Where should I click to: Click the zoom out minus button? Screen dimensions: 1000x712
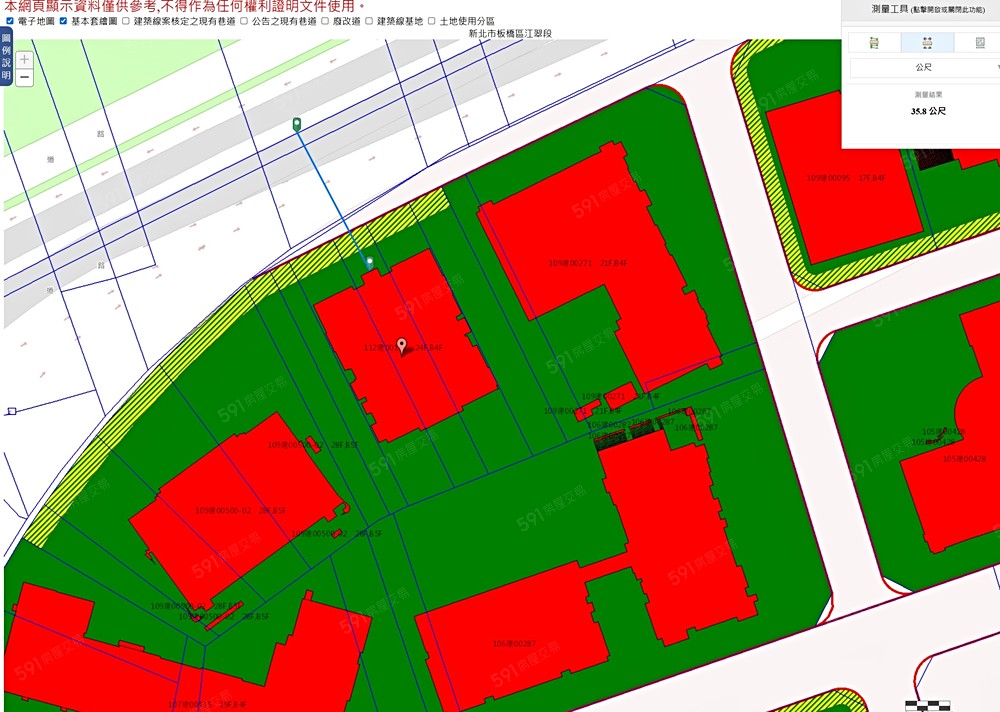pos(25,78)
